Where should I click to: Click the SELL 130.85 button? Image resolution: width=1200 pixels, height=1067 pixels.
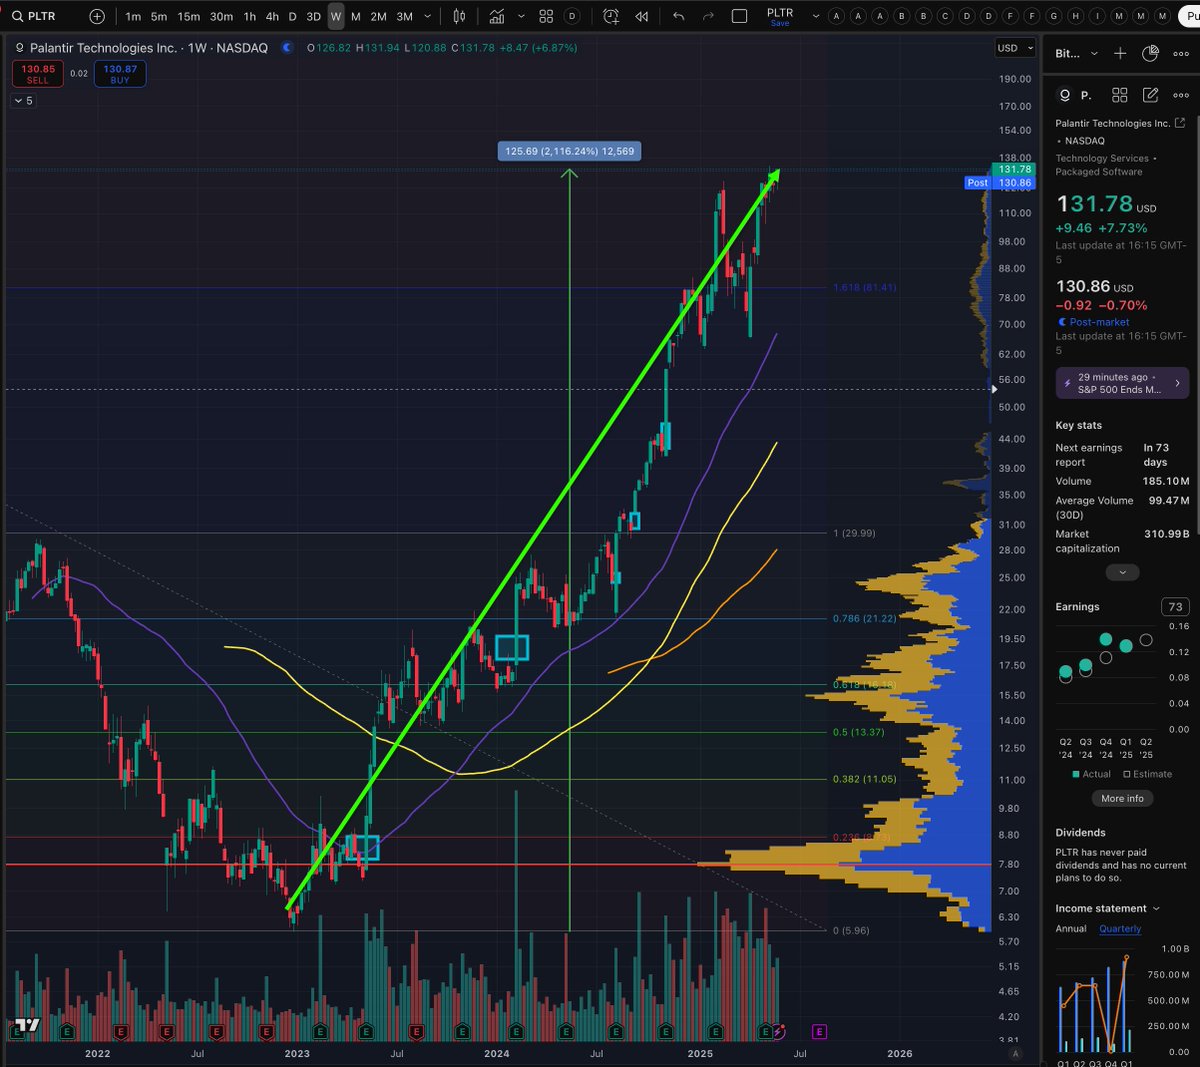point(38,74)
